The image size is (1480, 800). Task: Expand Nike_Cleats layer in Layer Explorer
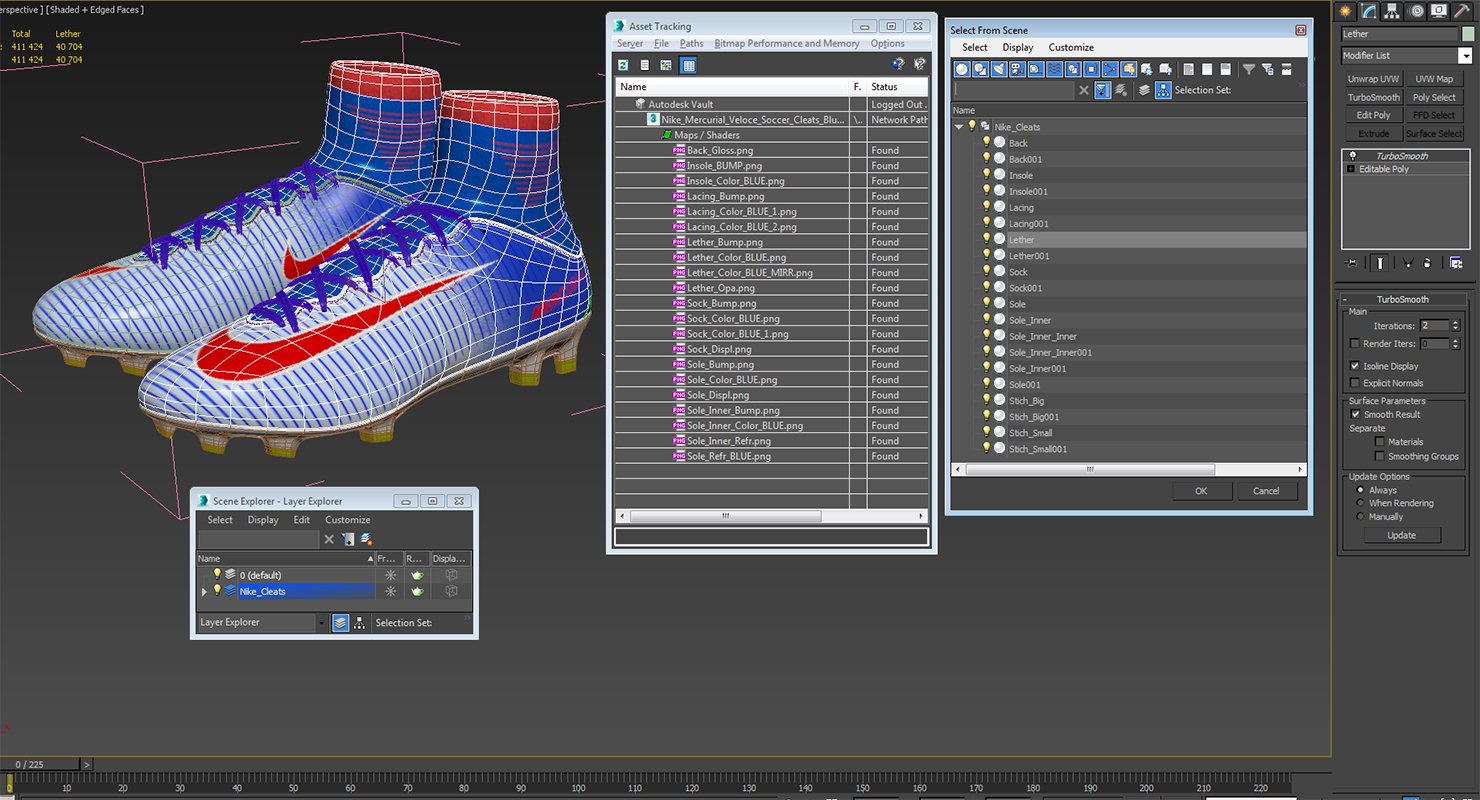pos(205,592)
